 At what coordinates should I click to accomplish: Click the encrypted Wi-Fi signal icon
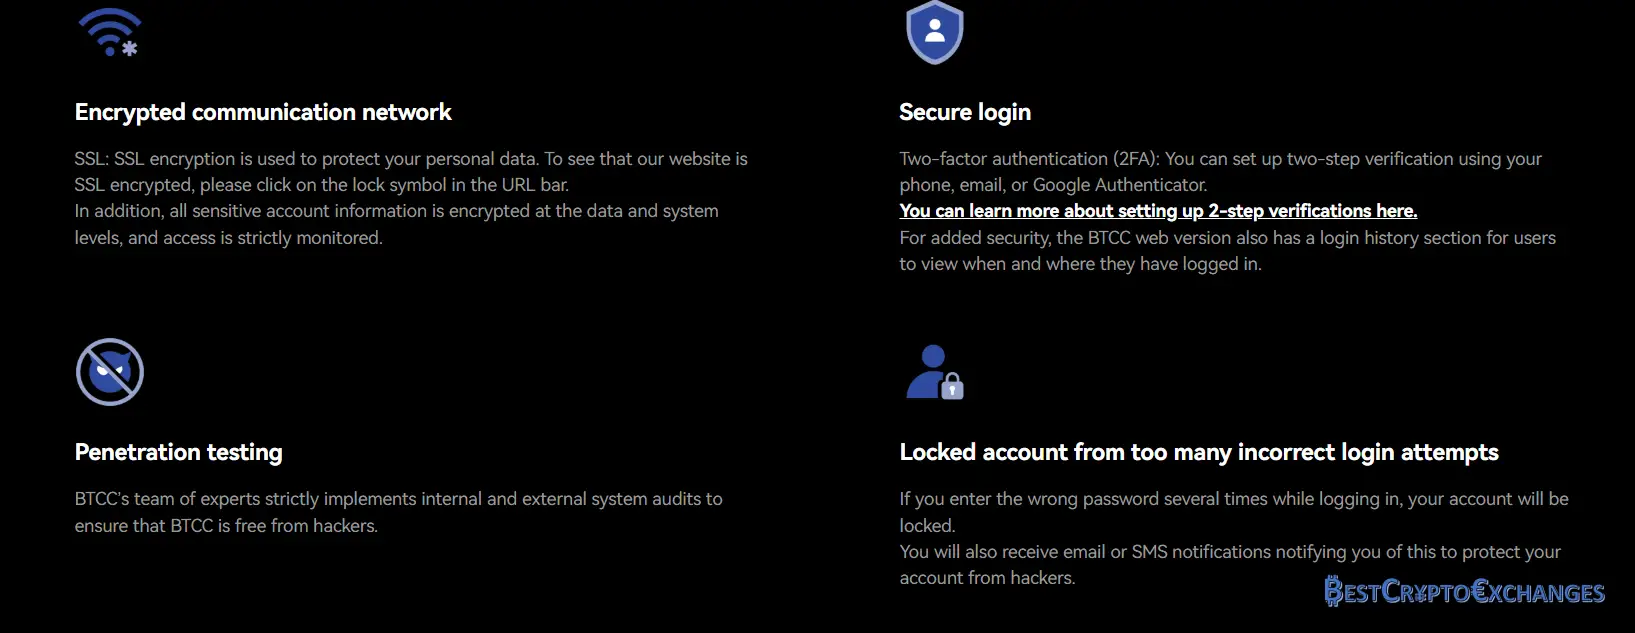pos(110,32)
